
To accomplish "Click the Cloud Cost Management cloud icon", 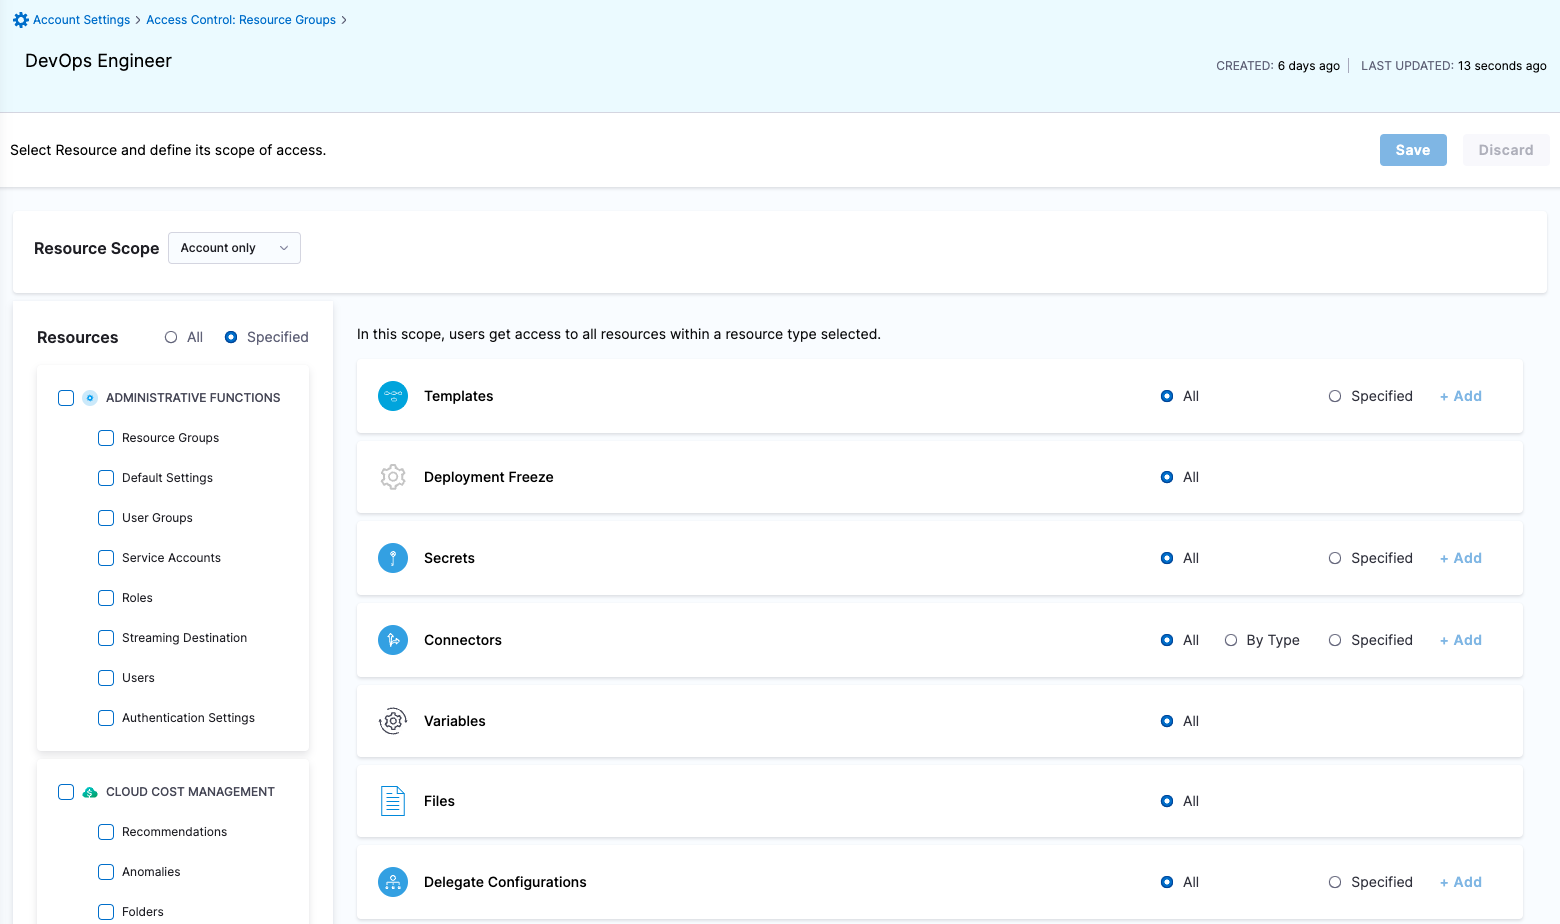I will (x=89, y=791).
